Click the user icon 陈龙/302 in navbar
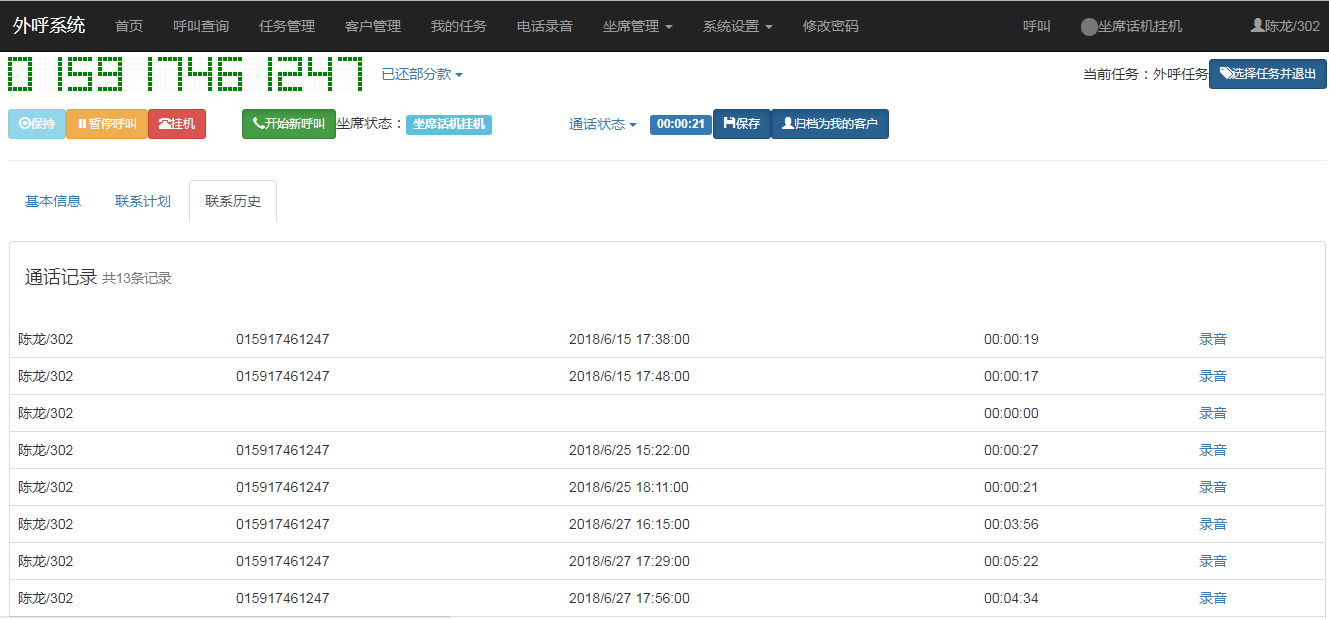1329x619 pixels. pos(1285,26)
